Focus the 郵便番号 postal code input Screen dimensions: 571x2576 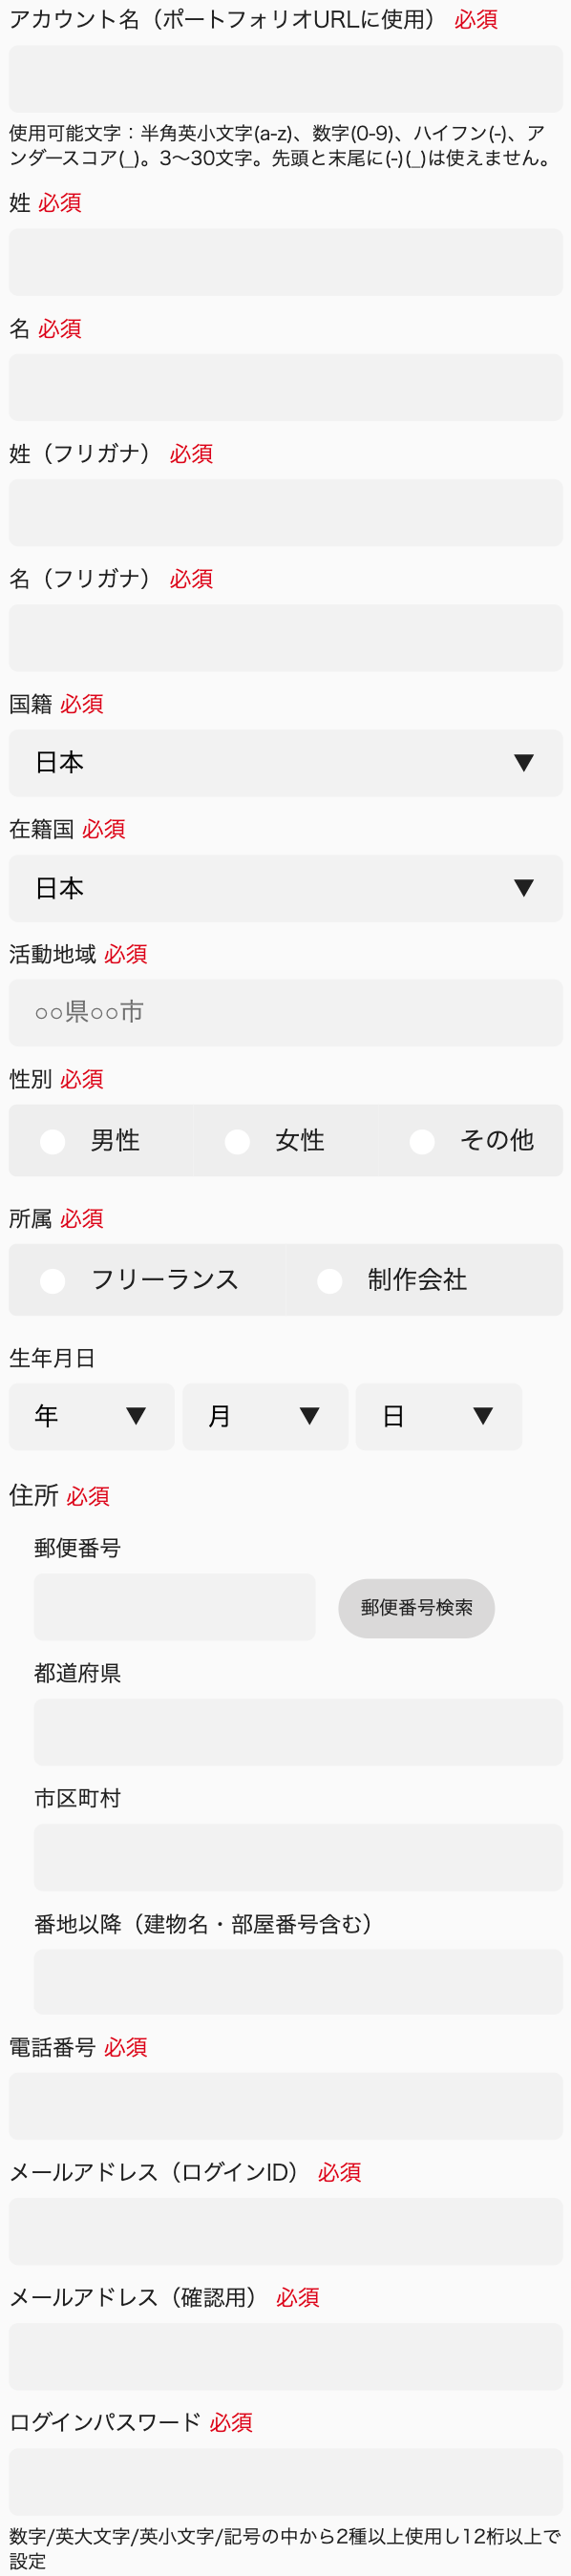[x=174, y=1607]
